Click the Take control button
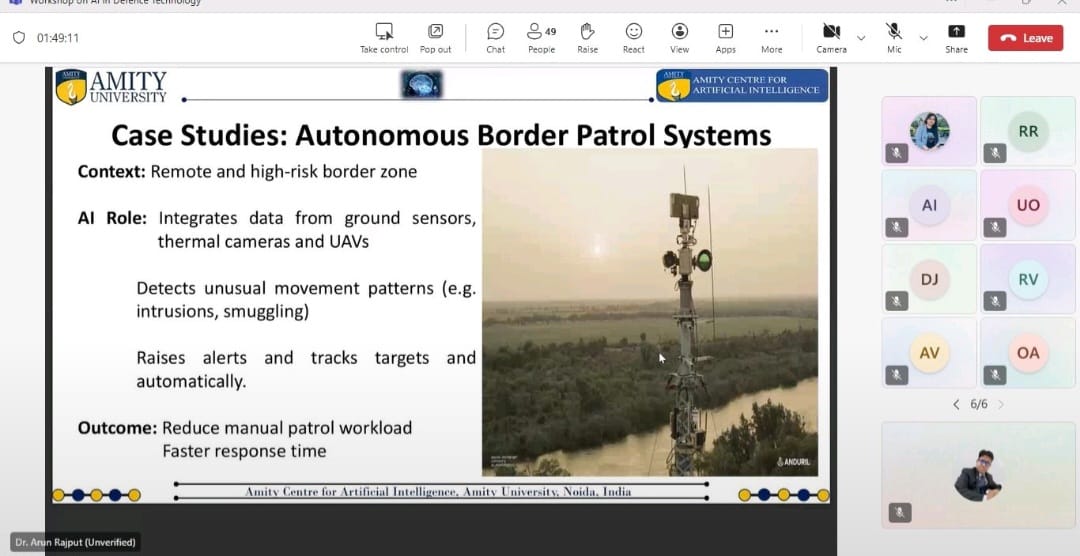 tap(384, 38)
